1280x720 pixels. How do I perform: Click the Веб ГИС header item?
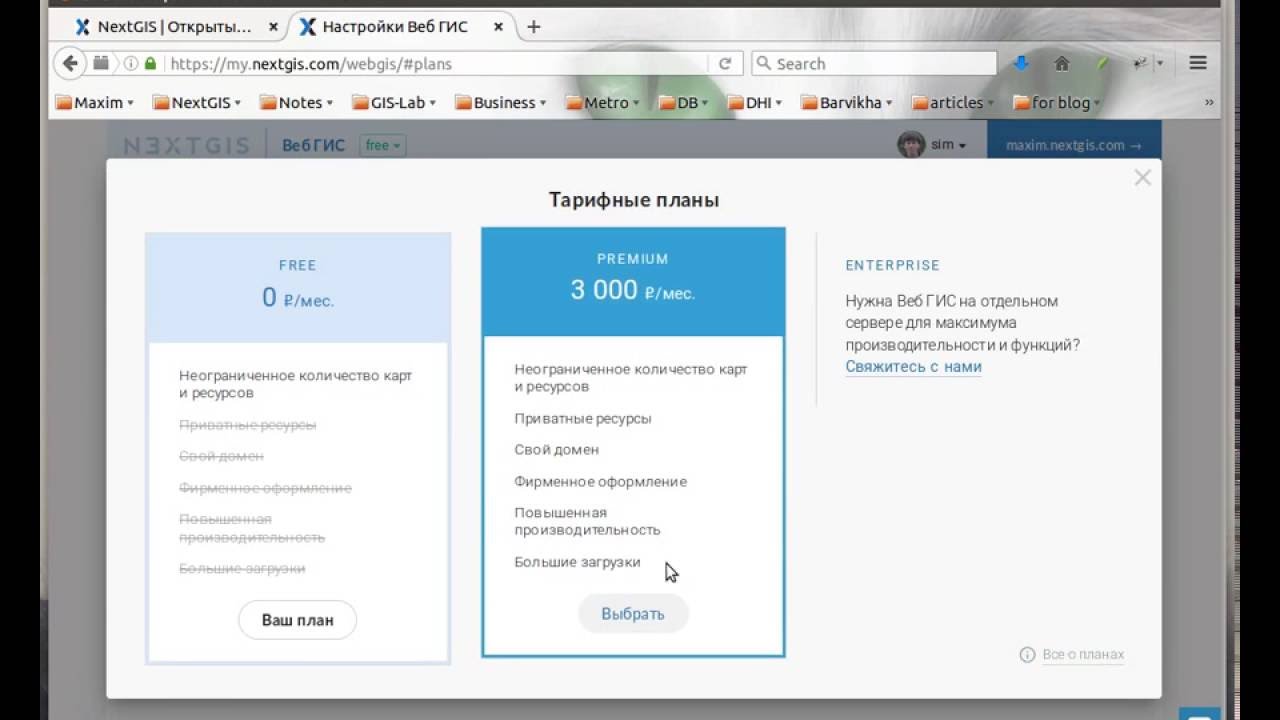[313, 145]
